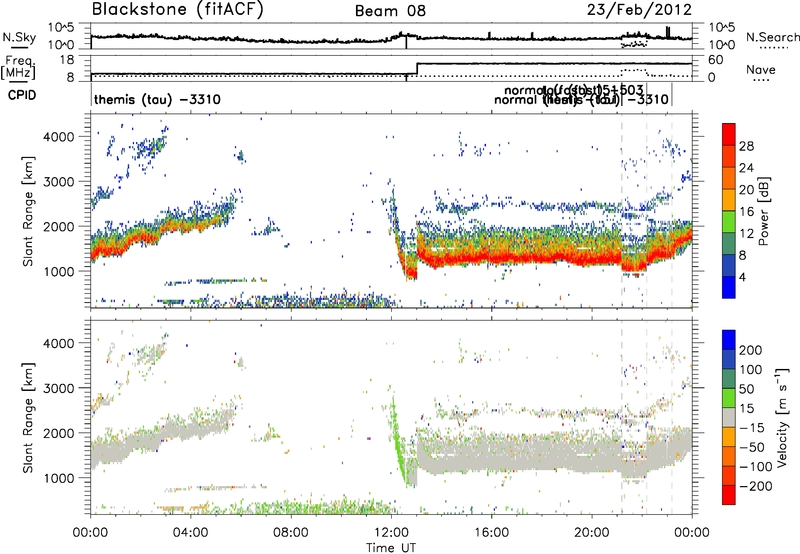Click the -200 velocity colorbar label
This screenshot has width=800, height=554.
755,486
